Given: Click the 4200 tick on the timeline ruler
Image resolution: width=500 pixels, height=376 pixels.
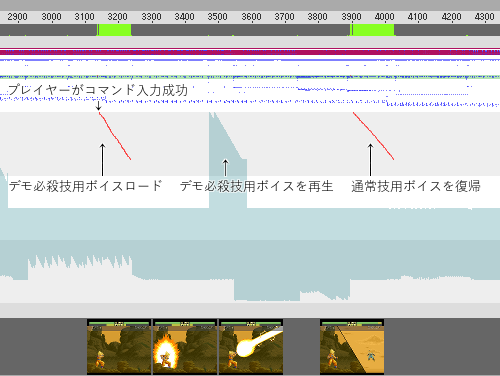Looking at the screenshot, I should (451, 17).
